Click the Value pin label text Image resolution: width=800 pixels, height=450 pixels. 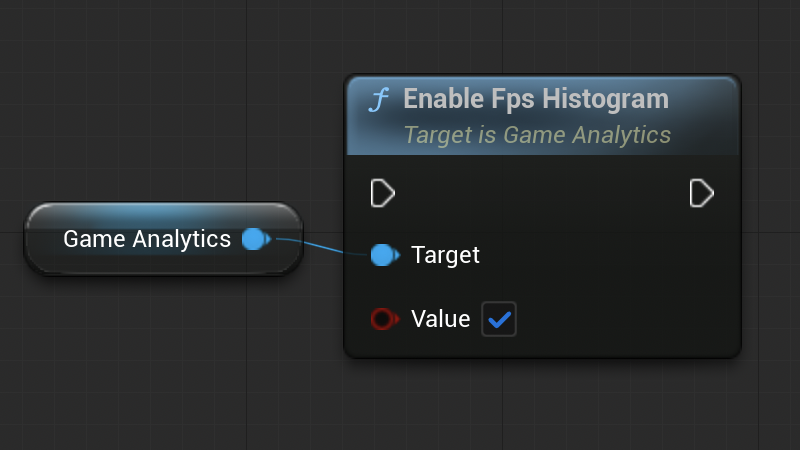pos(440,319)
